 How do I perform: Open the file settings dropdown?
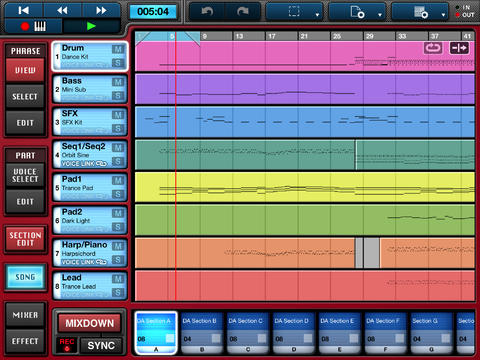pos(357,12)
